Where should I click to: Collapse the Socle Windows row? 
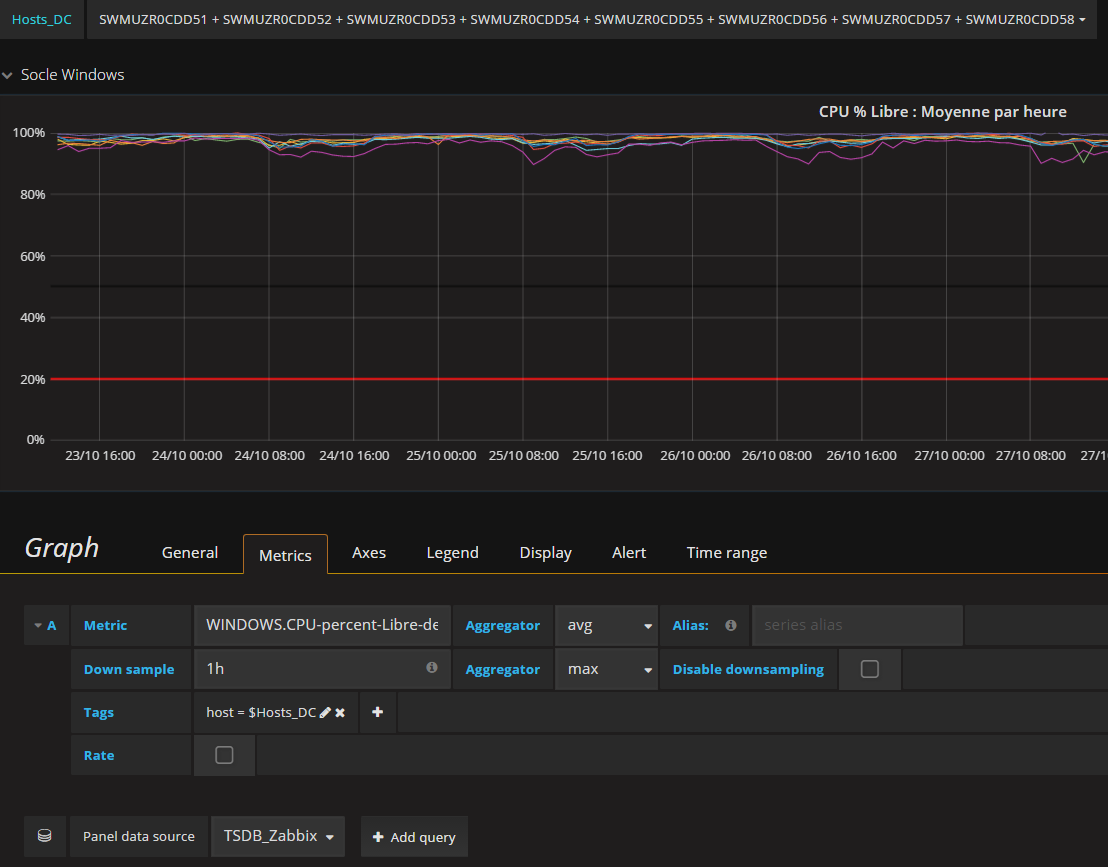[x=7, y=75]
